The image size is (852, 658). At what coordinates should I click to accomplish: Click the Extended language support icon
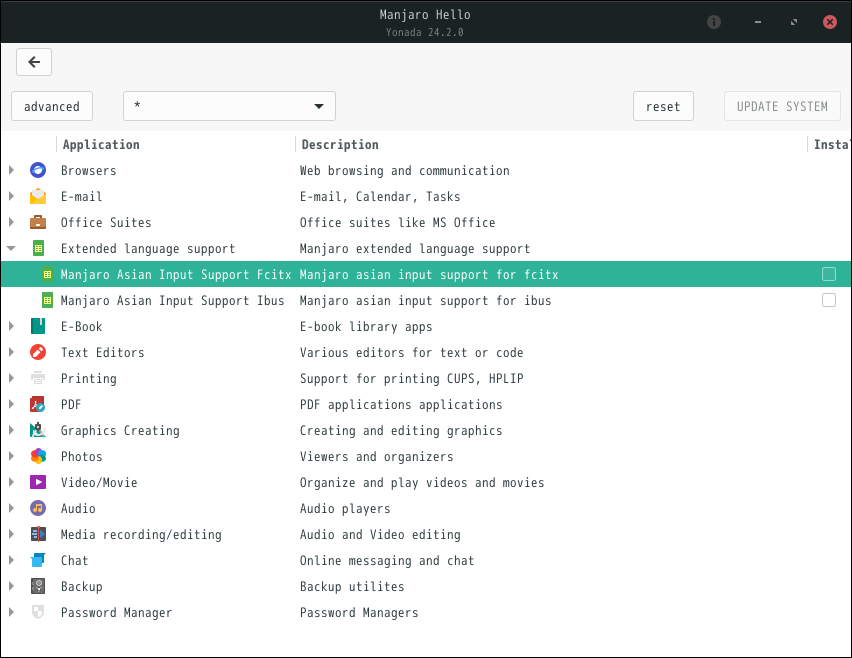coord(38,248)
